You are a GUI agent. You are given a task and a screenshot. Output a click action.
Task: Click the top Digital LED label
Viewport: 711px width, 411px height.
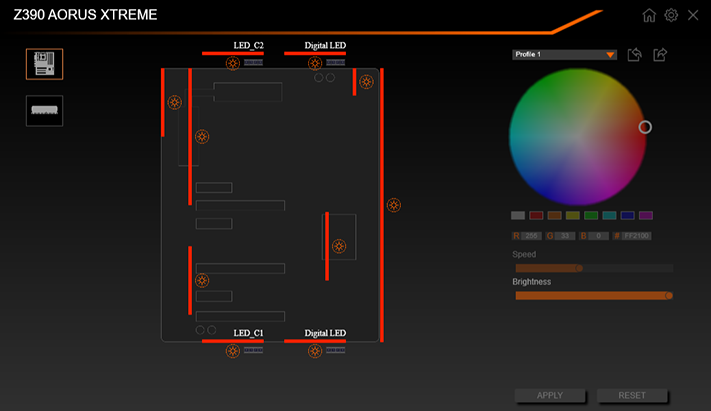(x=325, y=45)
